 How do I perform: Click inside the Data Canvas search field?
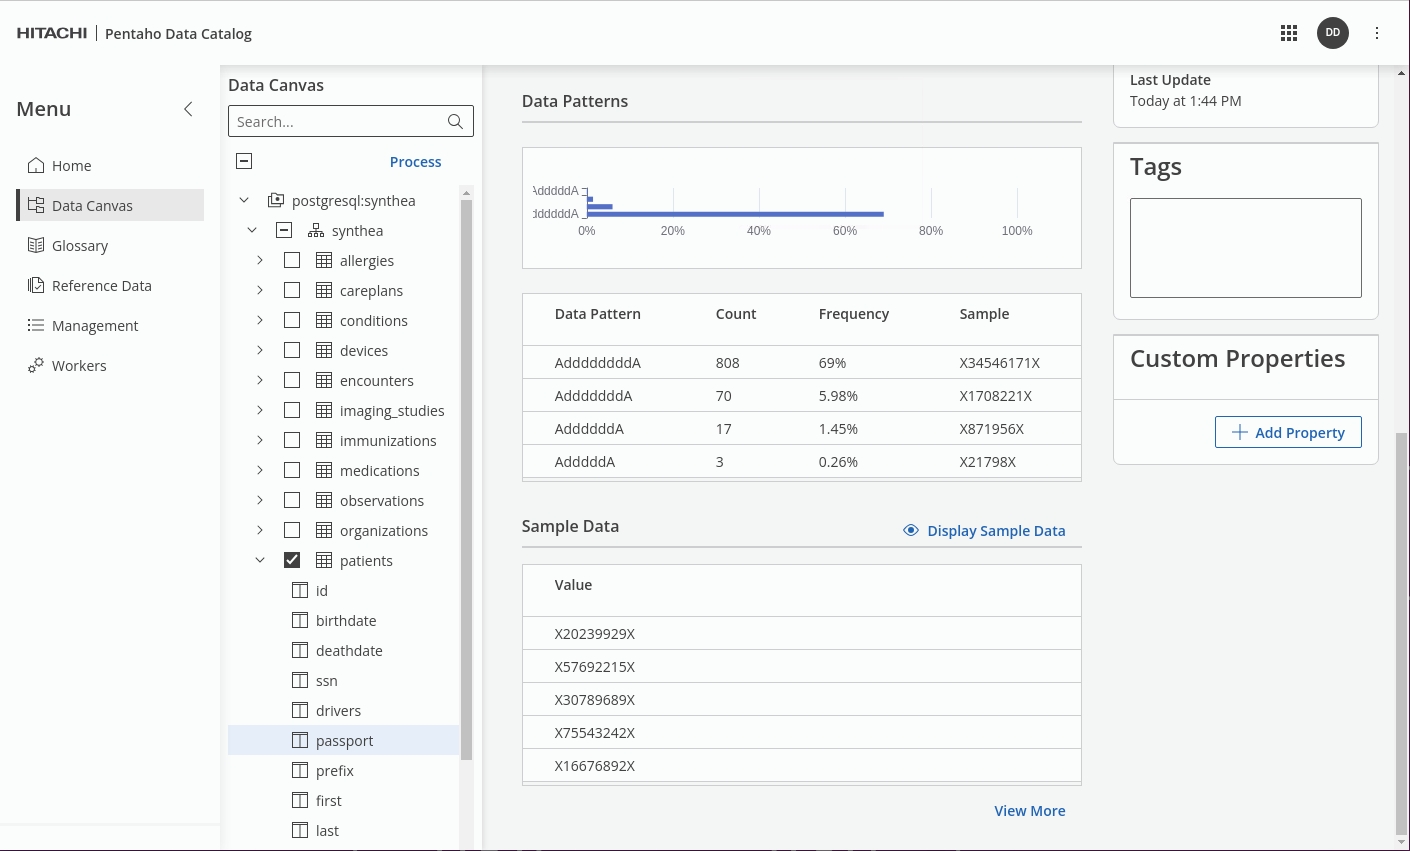click(337, 122)
